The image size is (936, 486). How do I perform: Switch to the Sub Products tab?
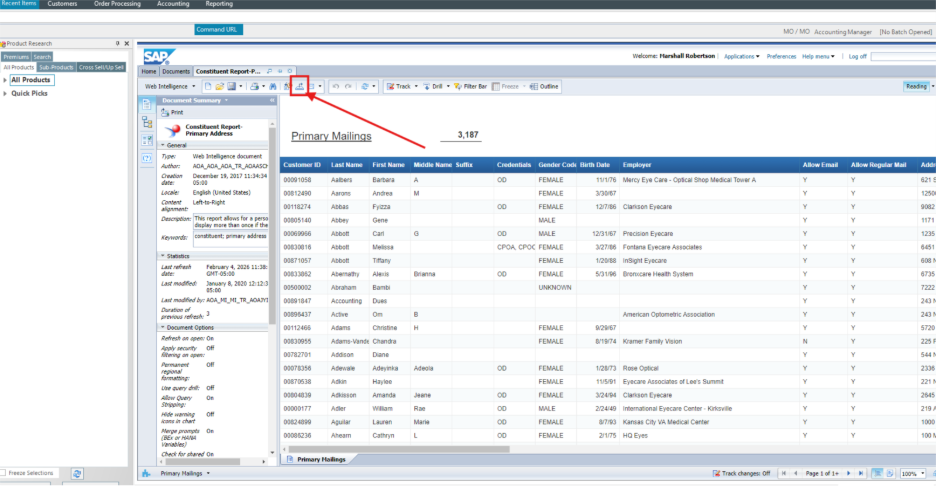(56, 67)
